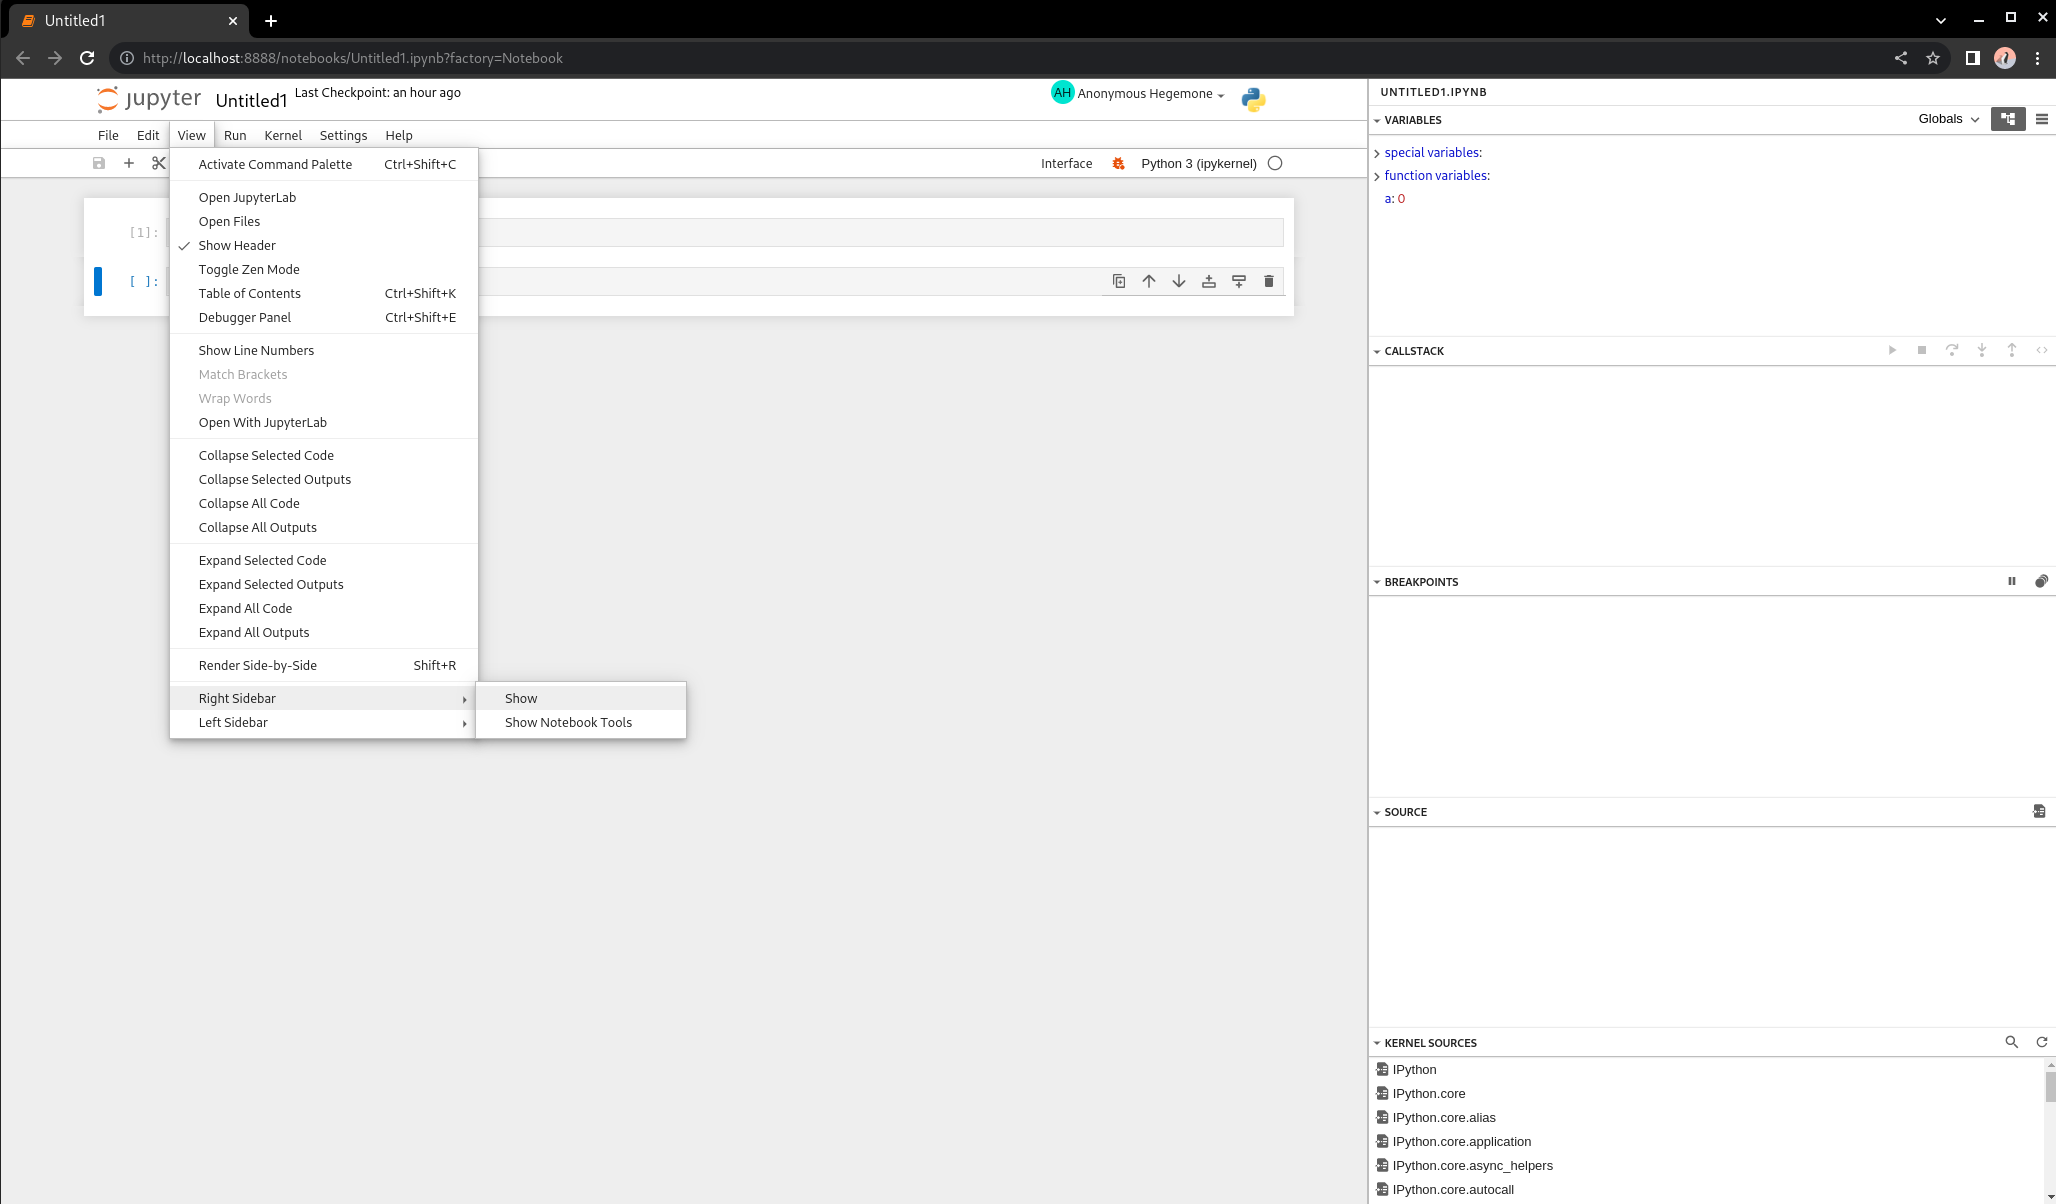Viewport: 2056px width, 1204px height.
Task: Delete the selected cell with trash icon
Action: [1268, 282]
